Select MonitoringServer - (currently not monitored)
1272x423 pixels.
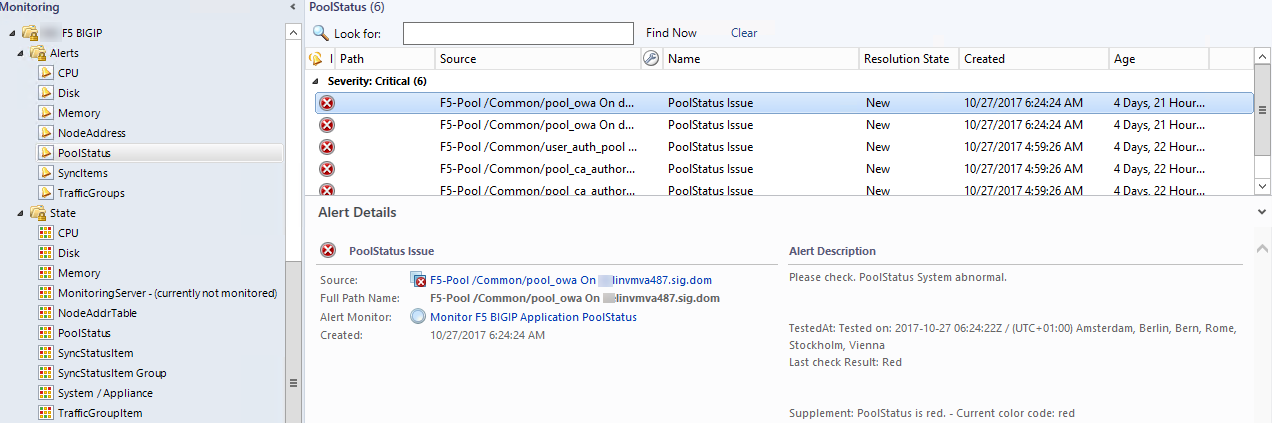click(x=167, y=293)
